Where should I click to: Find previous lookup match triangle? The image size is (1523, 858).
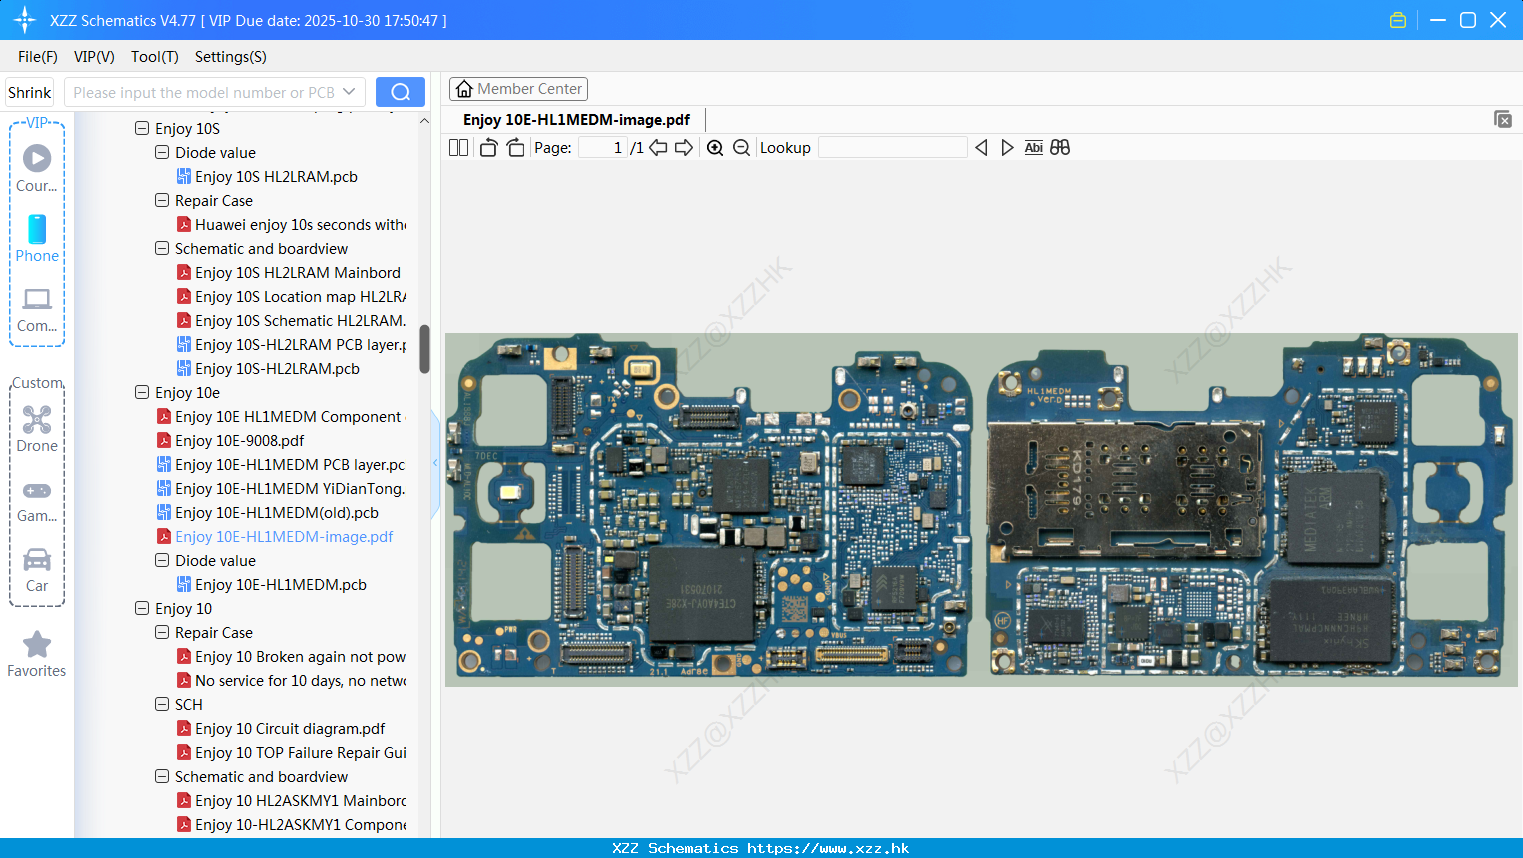click(981, 148)
